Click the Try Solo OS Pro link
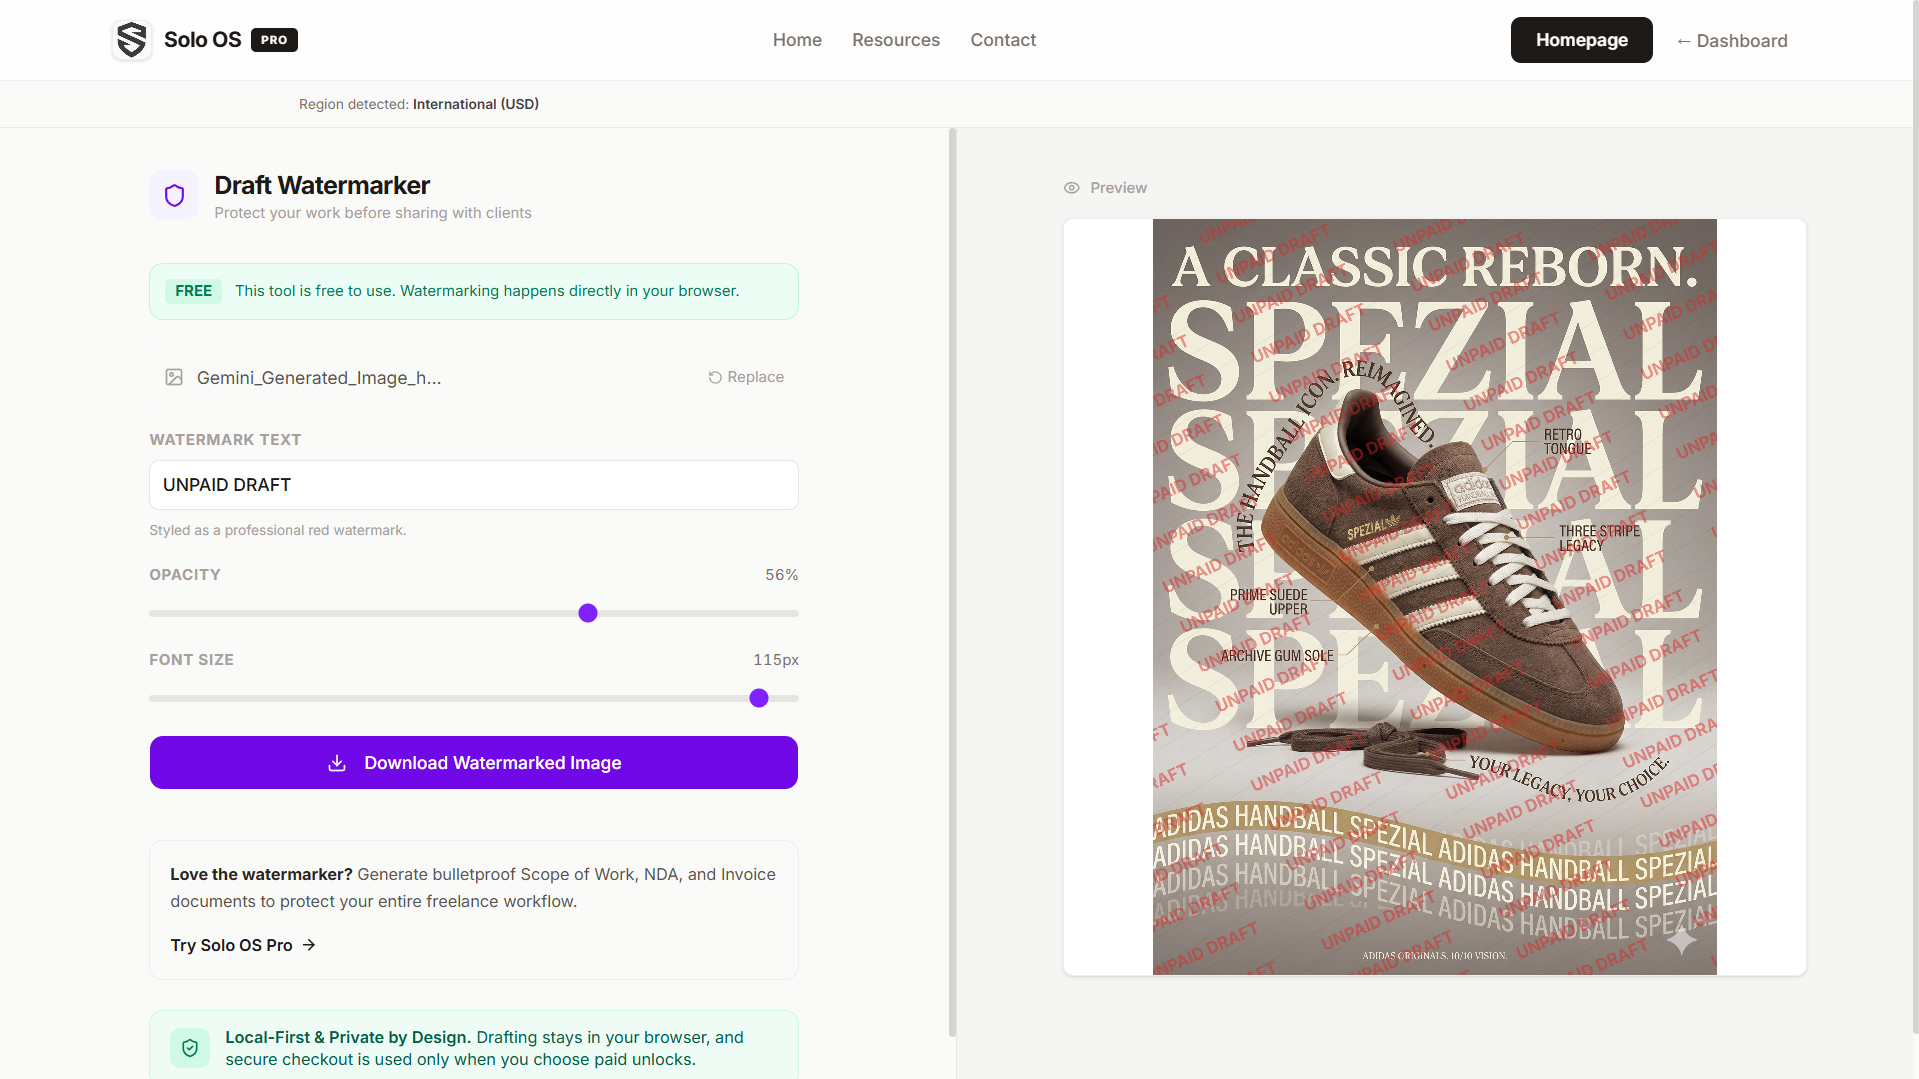The image size is (1919, 1079). (x=232, y=945)
